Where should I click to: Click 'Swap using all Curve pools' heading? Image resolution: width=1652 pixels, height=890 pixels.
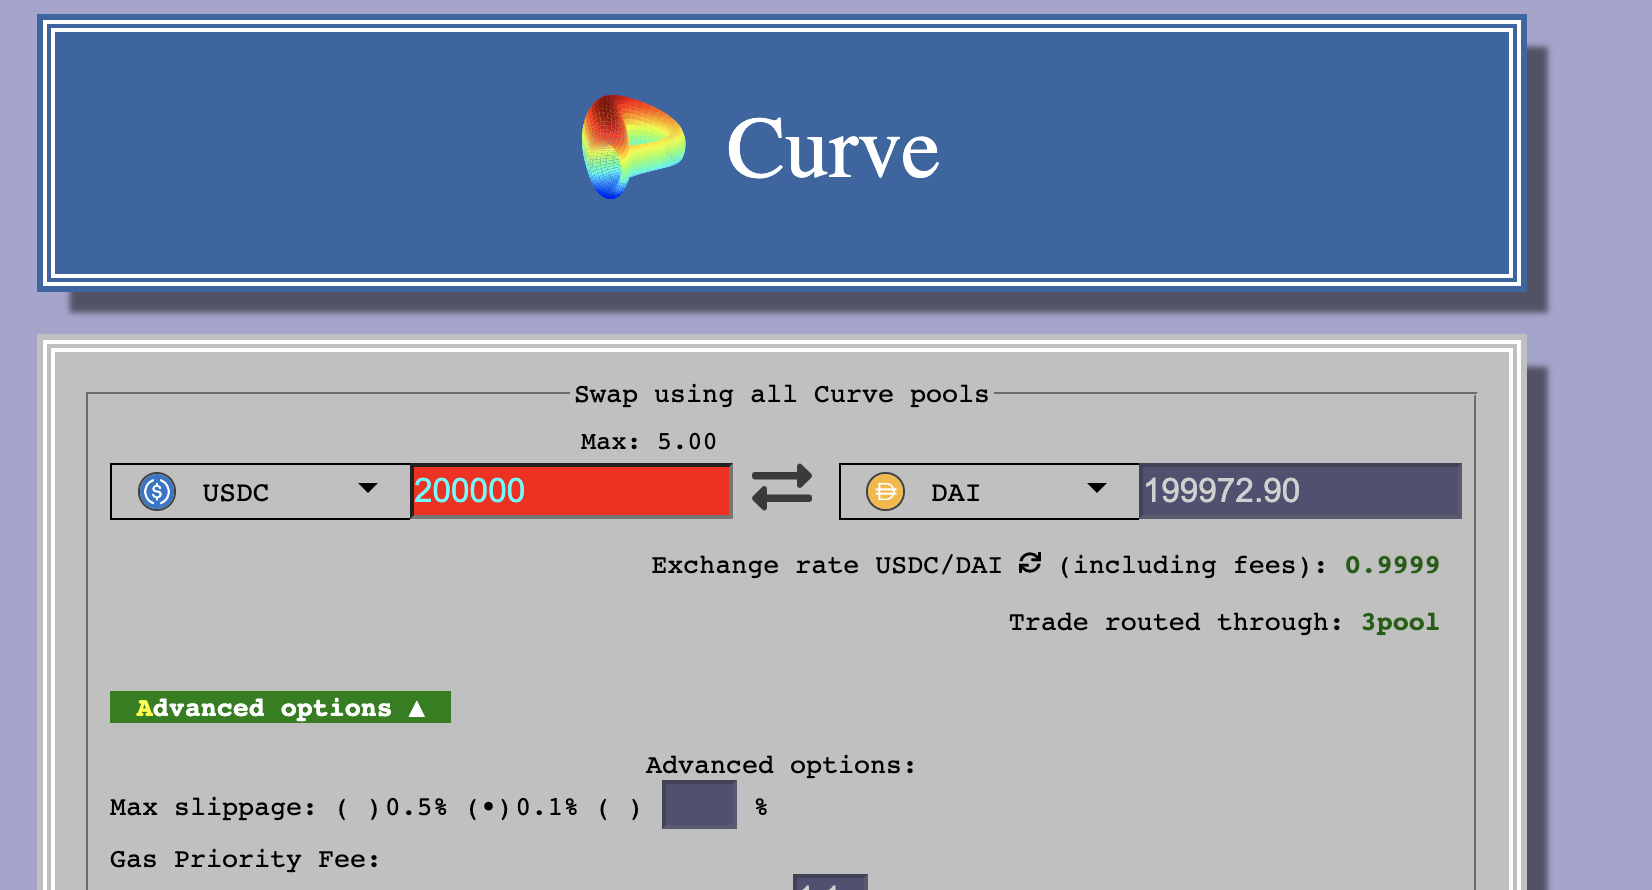(781, 394)
